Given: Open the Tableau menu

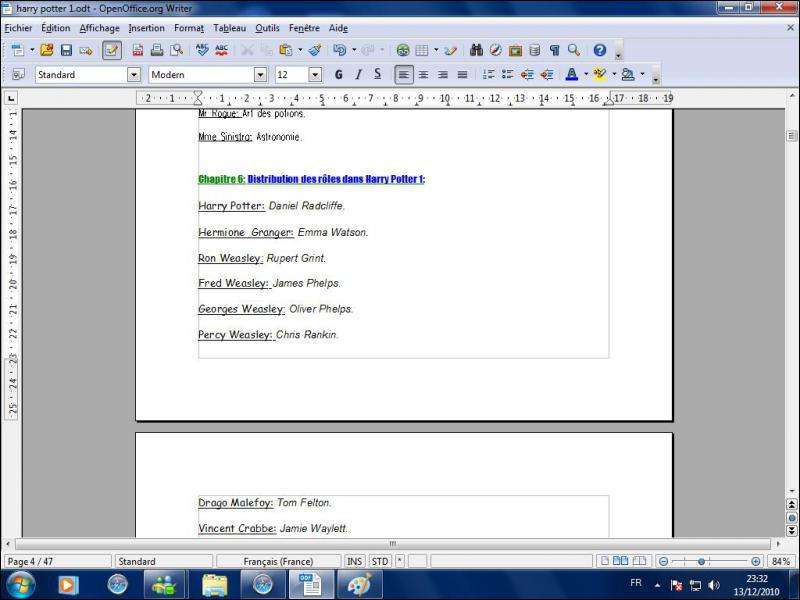Looking at the screenshot, I should tap(230, 28).
